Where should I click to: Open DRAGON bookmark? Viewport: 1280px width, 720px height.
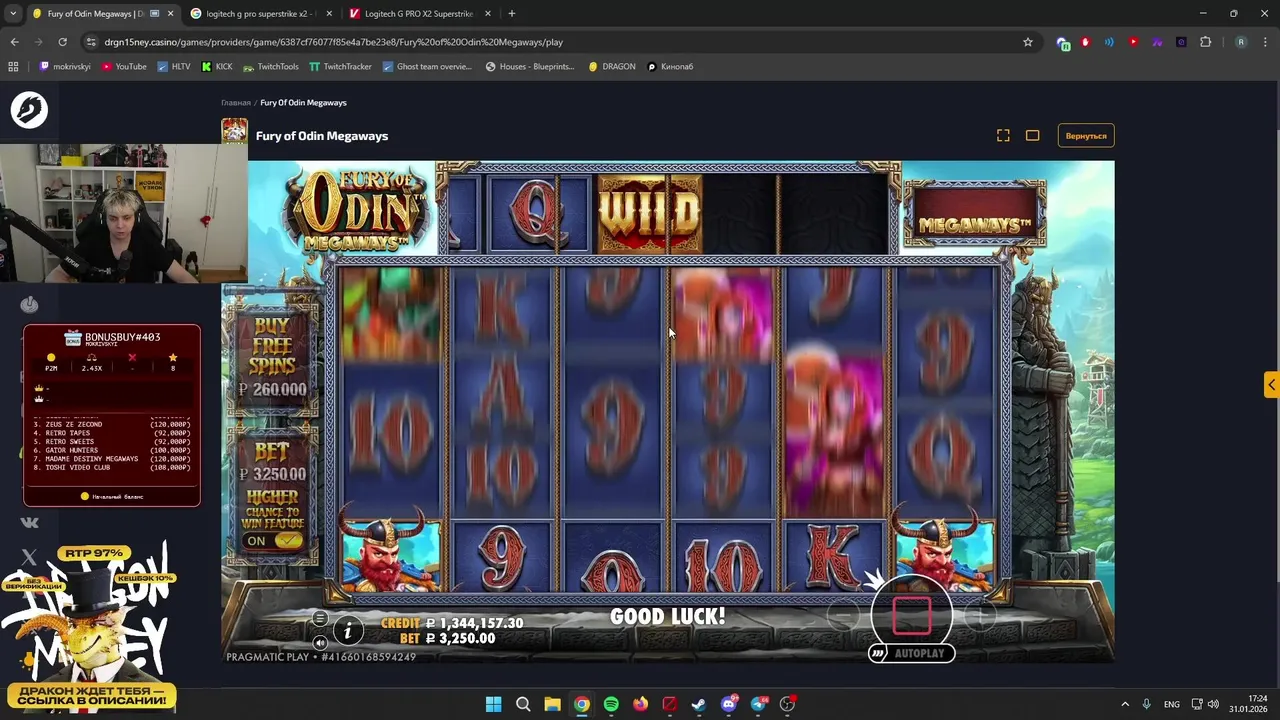pyautogui.click(x=612, y=67)
